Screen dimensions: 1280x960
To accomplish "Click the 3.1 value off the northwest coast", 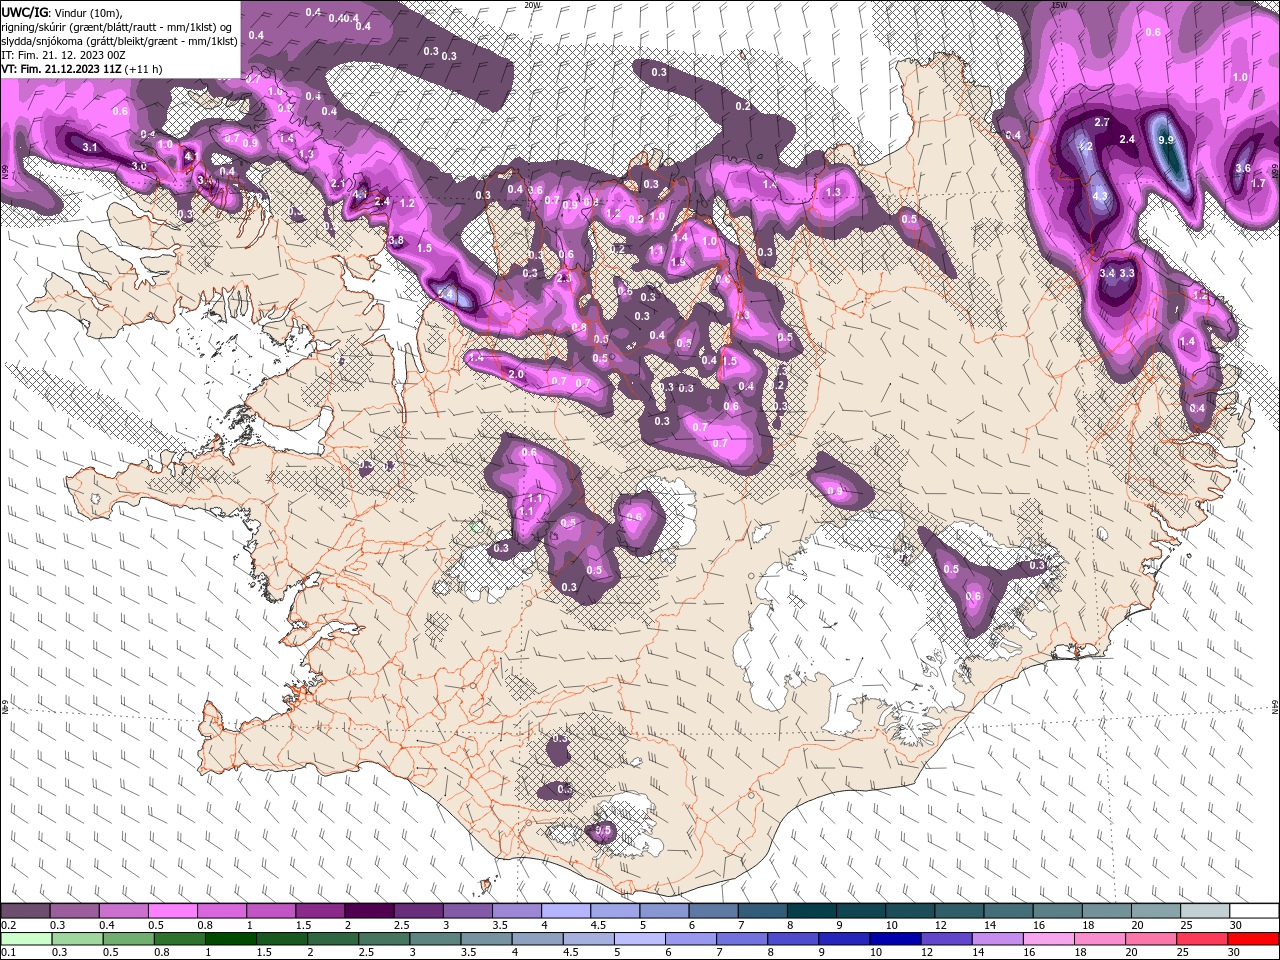I will tap(89, 147).
